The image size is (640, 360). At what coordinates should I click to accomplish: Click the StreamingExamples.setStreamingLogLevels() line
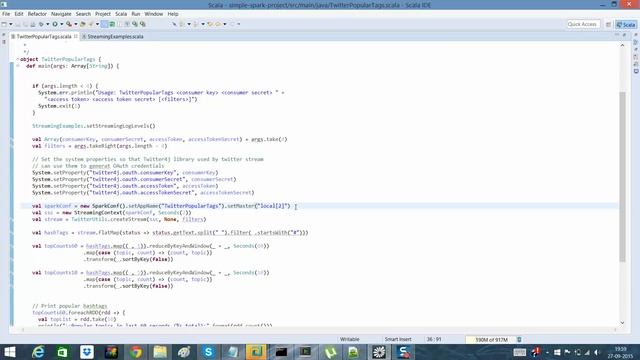pyautogui.click(x=93, y=126)
